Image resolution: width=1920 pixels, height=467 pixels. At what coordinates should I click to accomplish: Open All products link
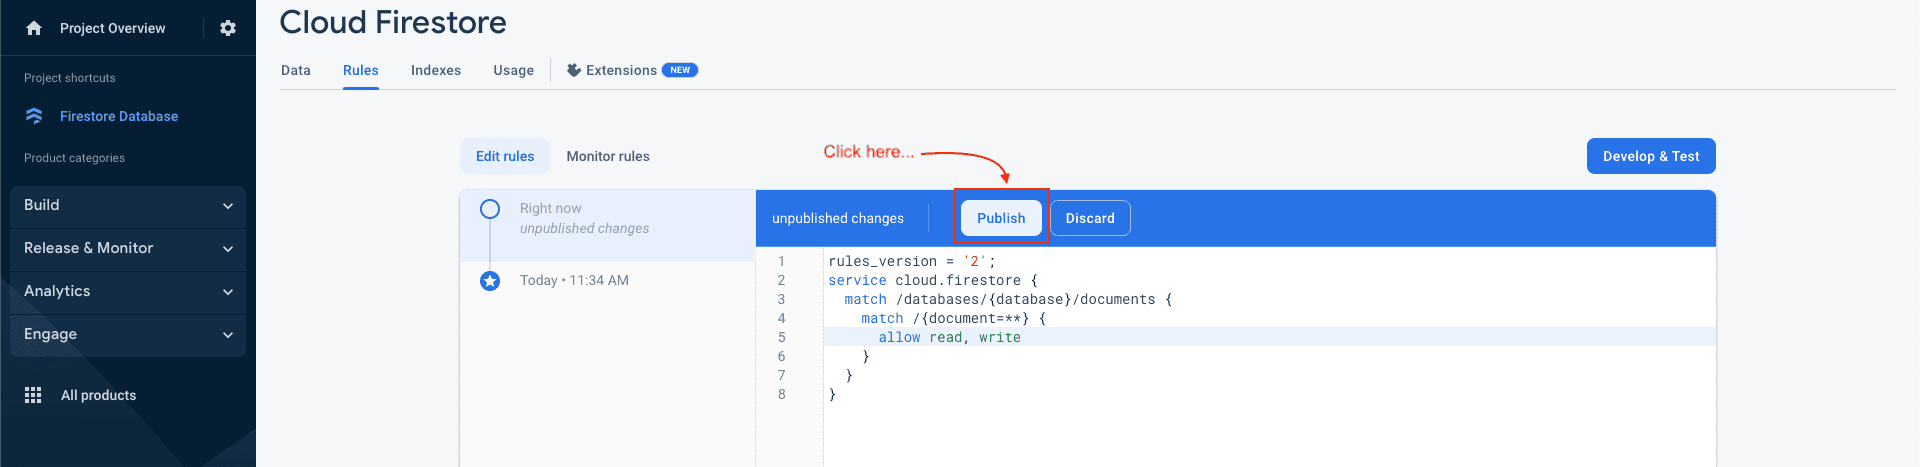(99, 395)
